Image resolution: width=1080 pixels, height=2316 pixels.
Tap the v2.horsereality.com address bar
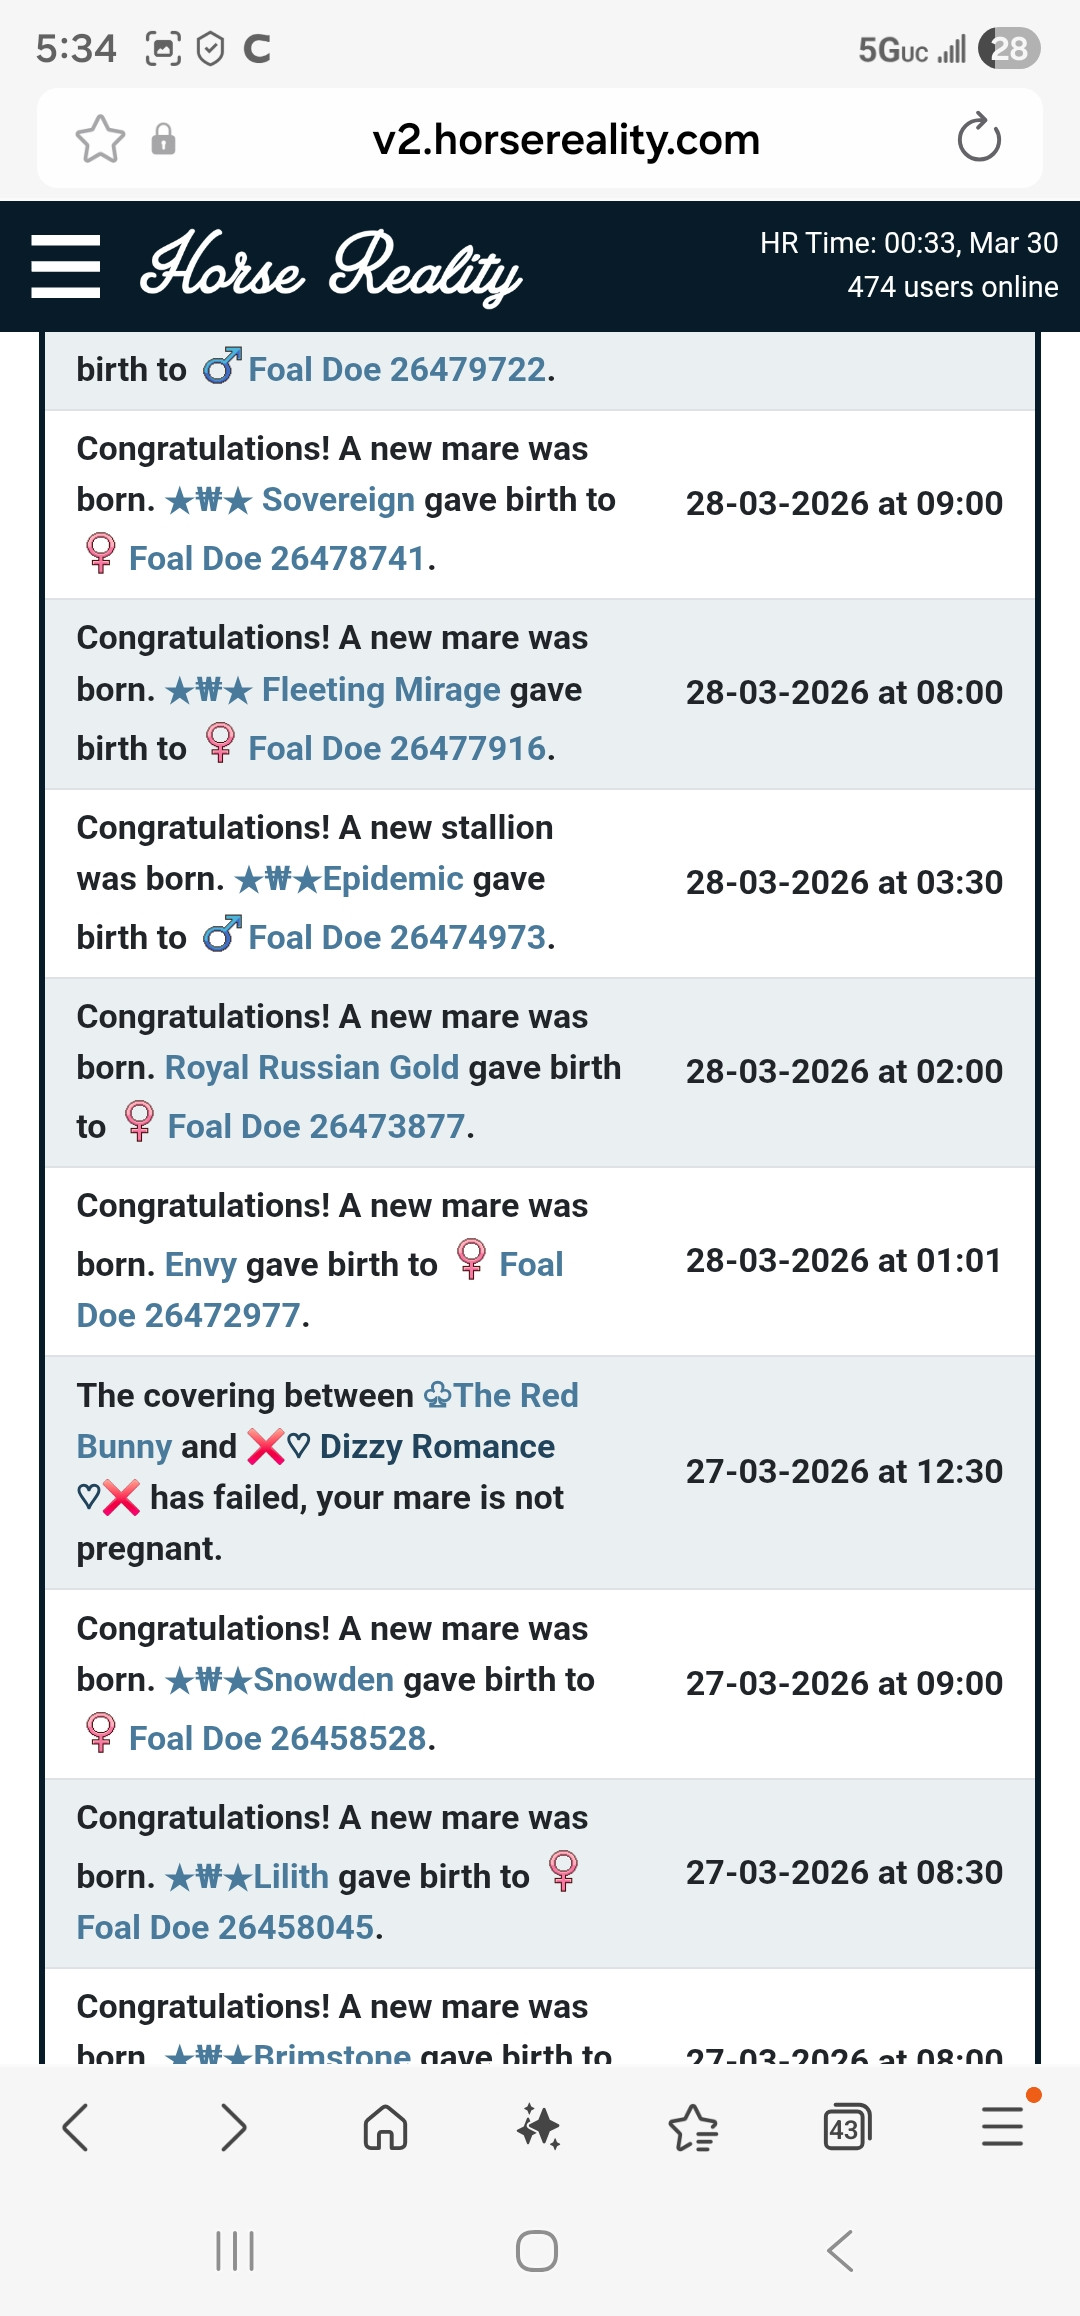click(566, 139)
